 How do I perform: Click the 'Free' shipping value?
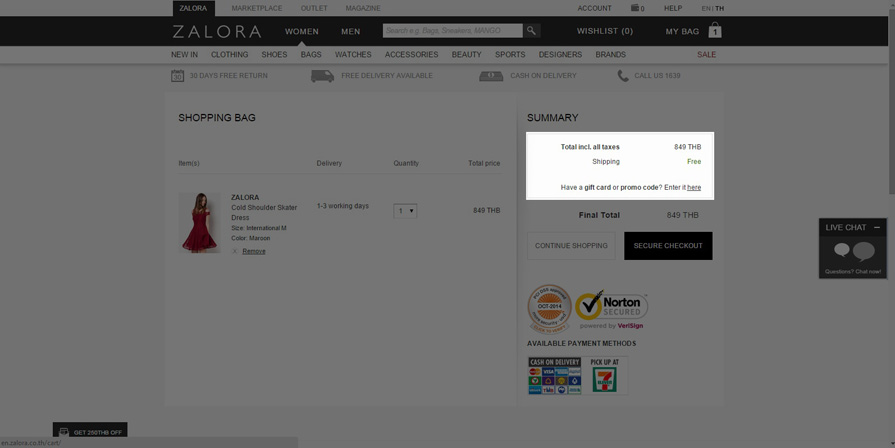[694, 162]
